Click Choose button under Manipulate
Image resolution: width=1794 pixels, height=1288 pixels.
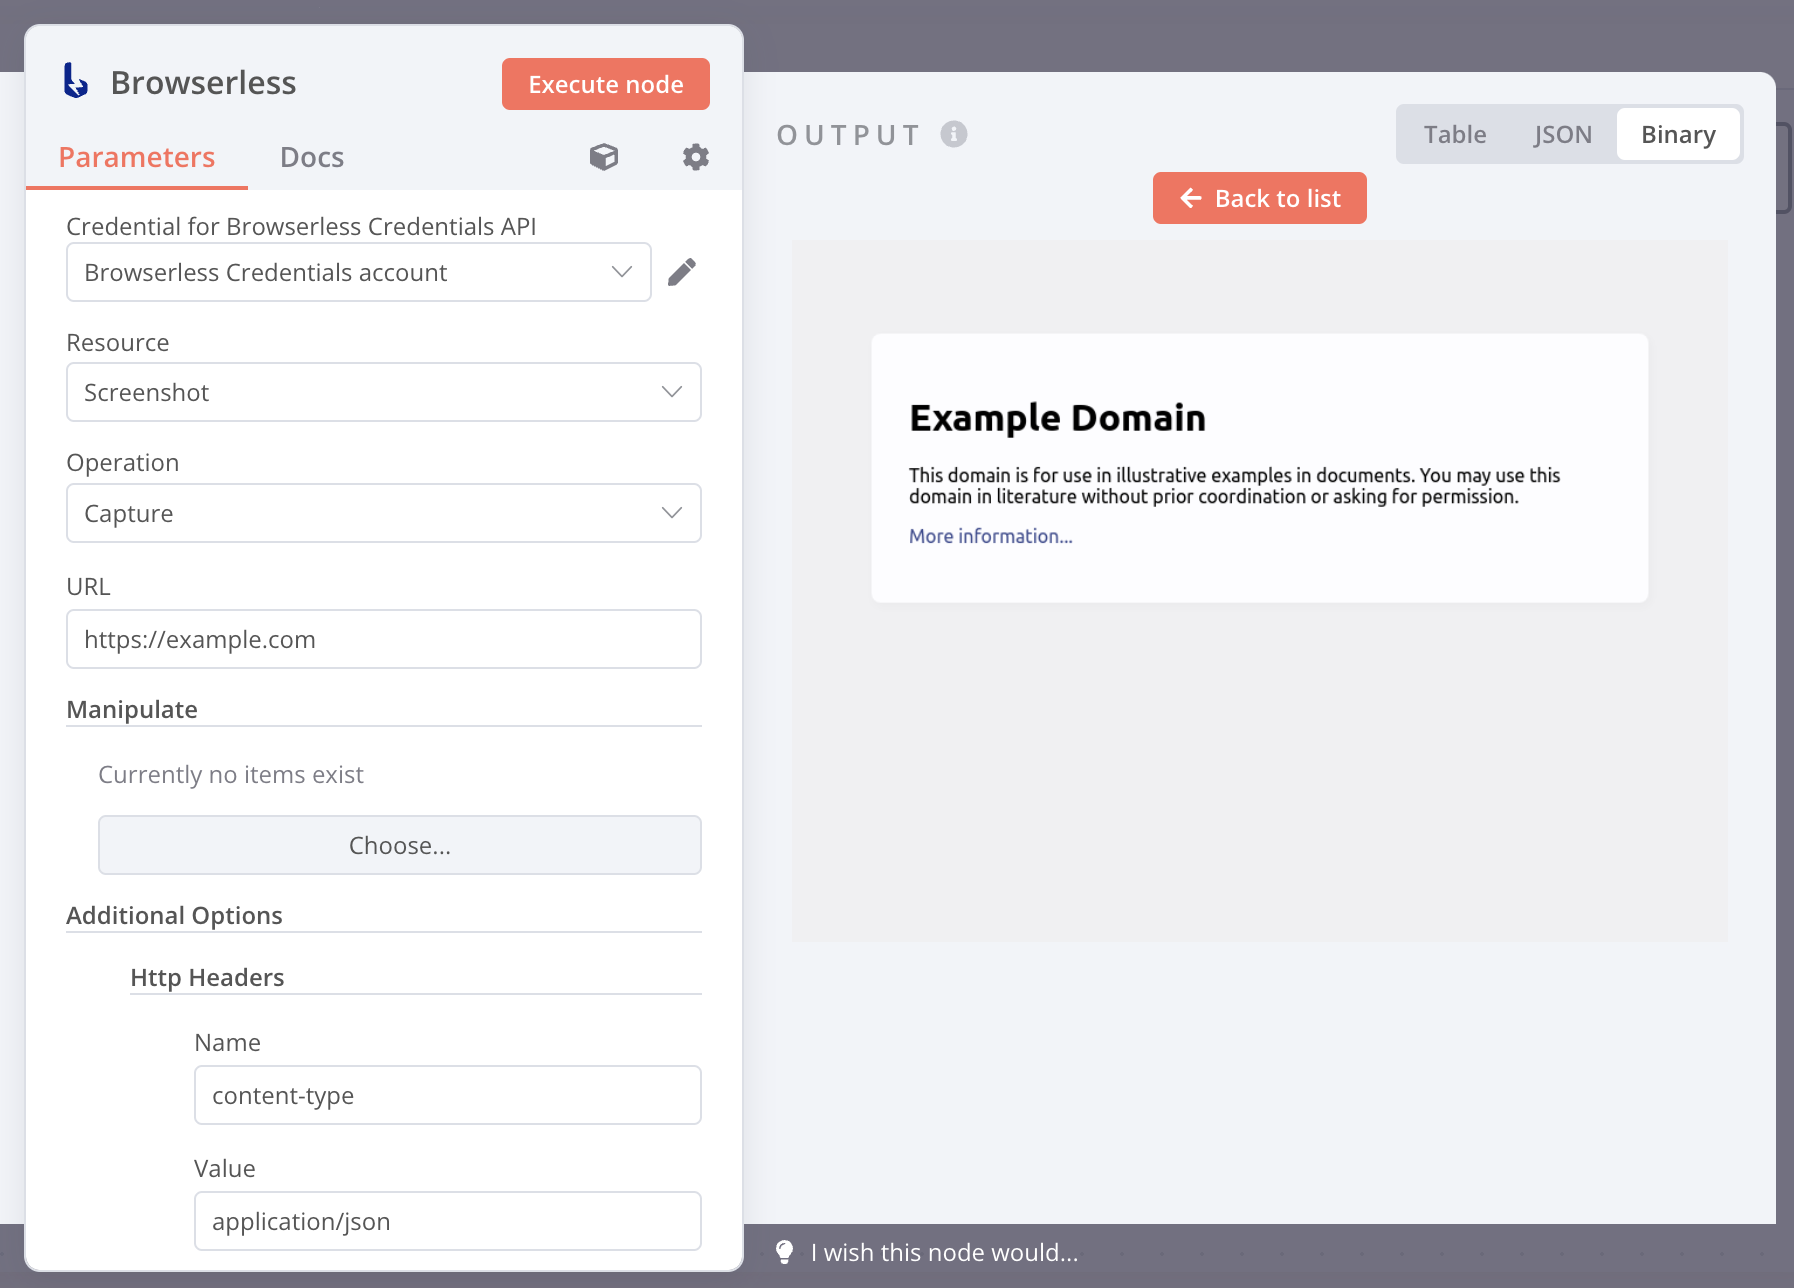coord(400,845)
